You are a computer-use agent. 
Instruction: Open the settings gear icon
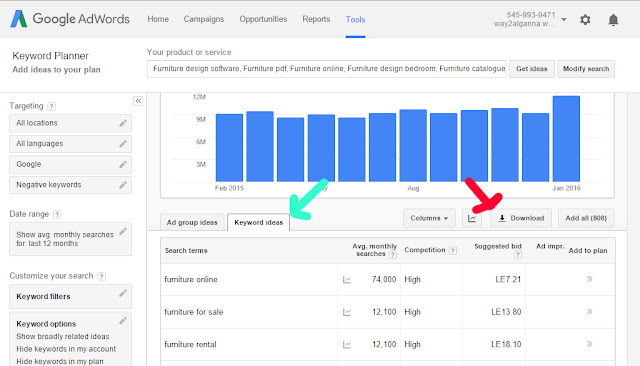pyautogui.click(x=585, y=20)
